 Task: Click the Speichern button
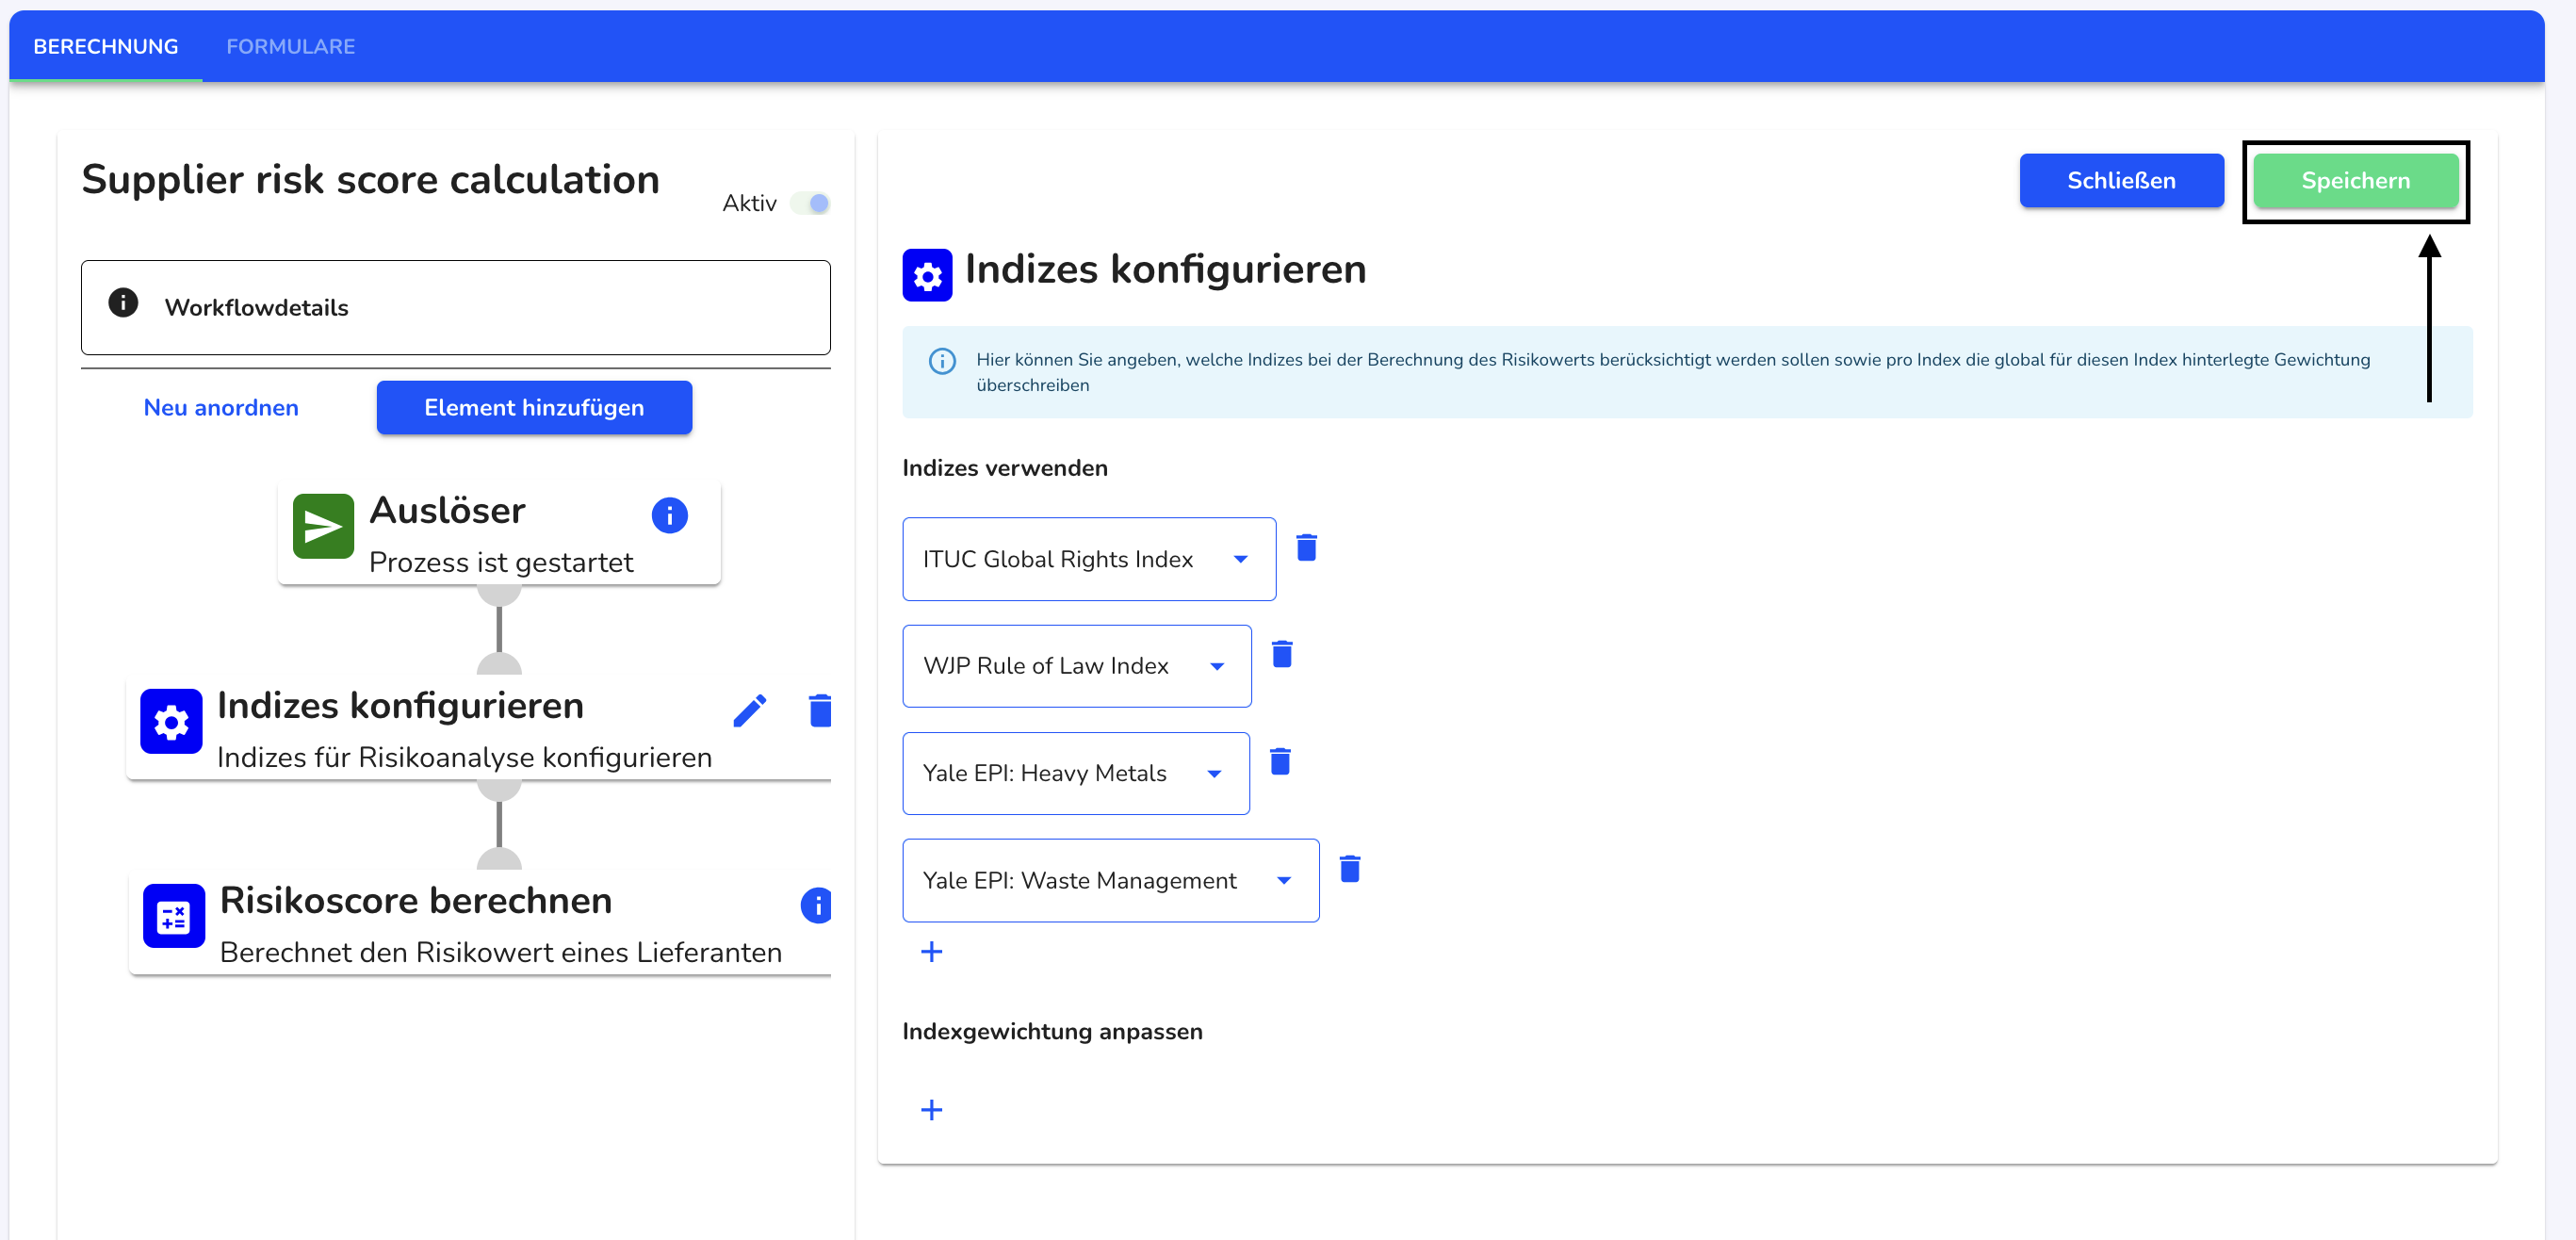click(2357, 181)
